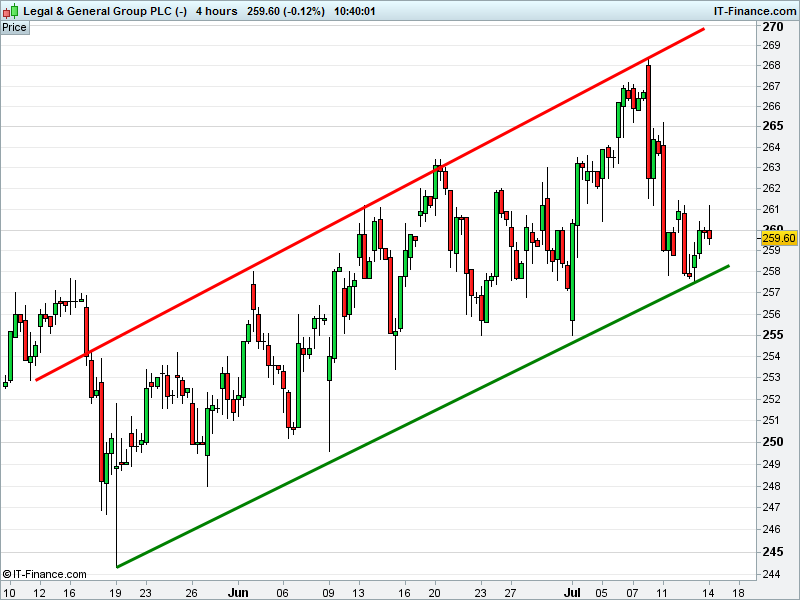Viewport: 800px width, 600px height.
Task: Click the 257 level on price axis
Action: 771,292
